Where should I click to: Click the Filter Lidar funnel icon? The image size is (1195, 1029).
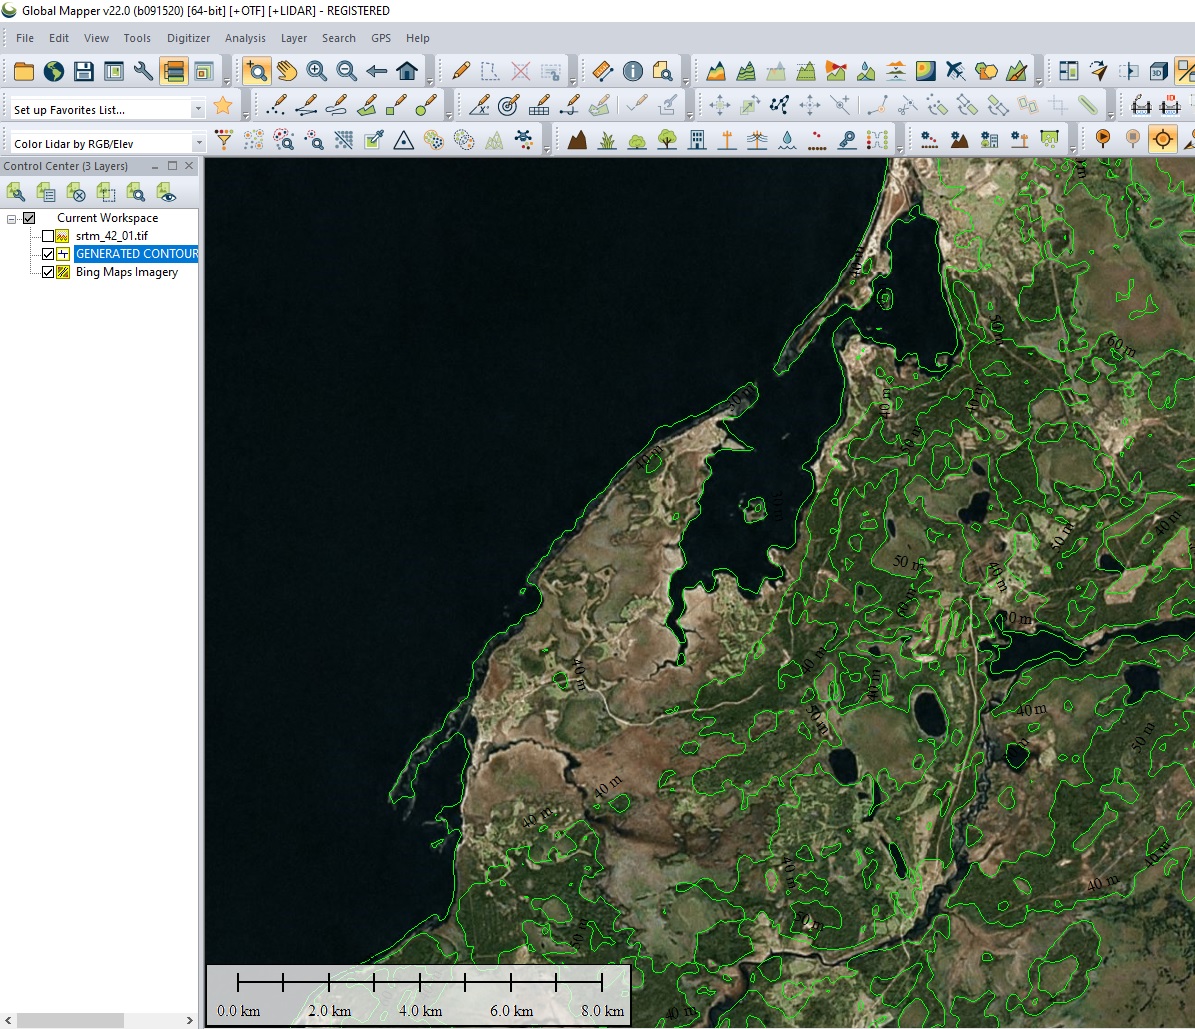click(x=224, y=139)
